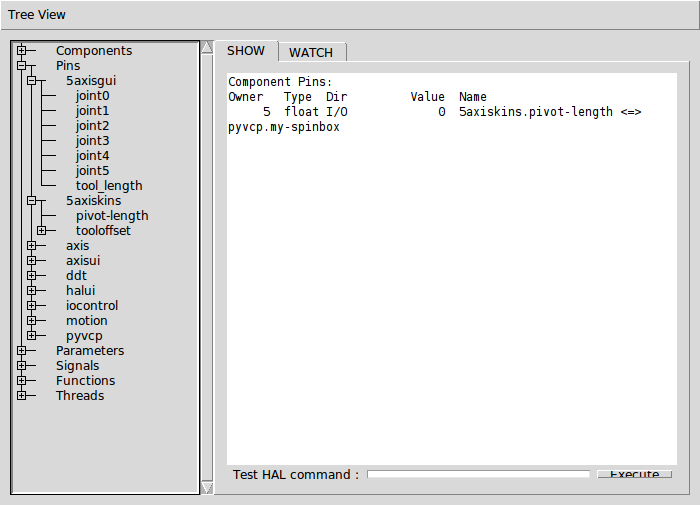Image resolution: width=700 pixels, height=505 pixels.
Task: Expand the Parameters node
Action: 21,351
